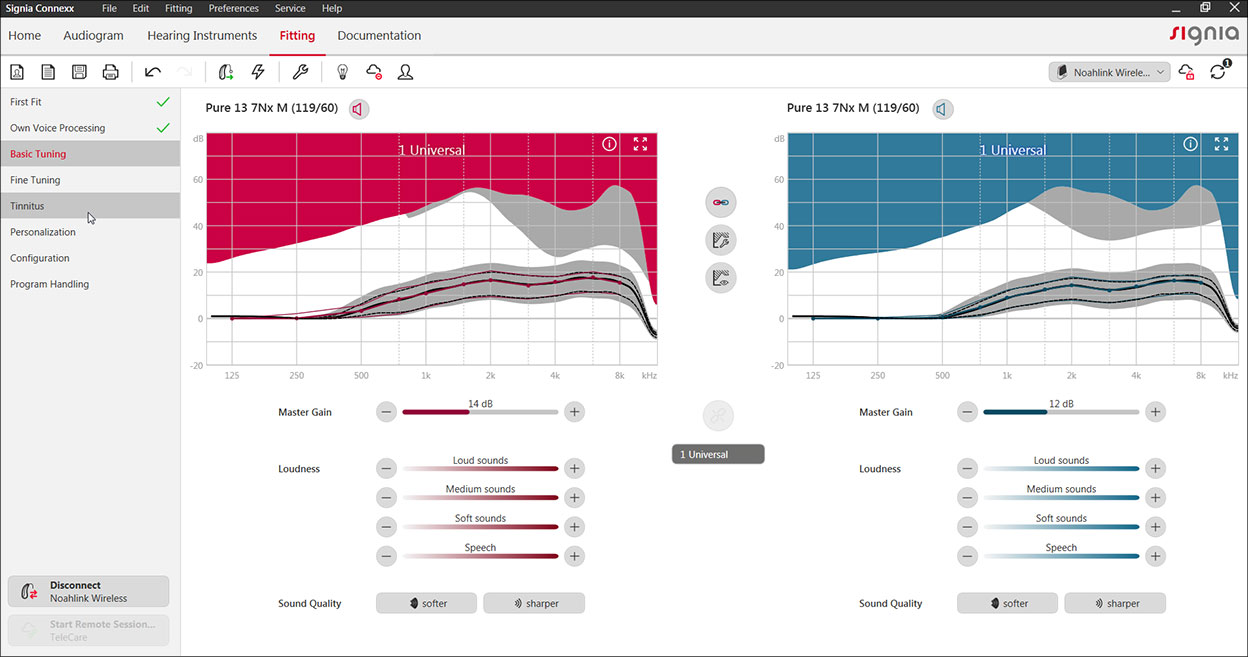Click the red-side Loud sounds slider bar
Image resolution: width=1248 pixels, height=657 pixels.
[x=480, y=469]
